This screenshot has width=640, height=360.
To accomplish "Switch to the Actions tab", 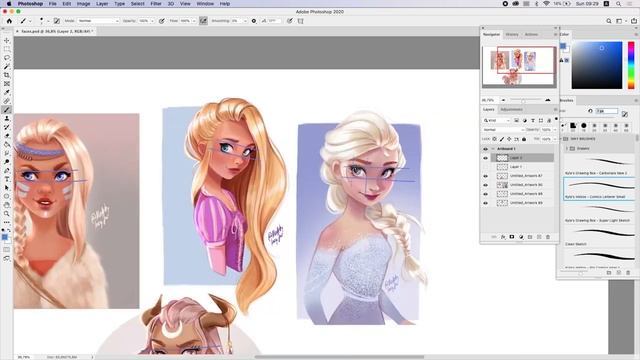I will click(531, 35).
